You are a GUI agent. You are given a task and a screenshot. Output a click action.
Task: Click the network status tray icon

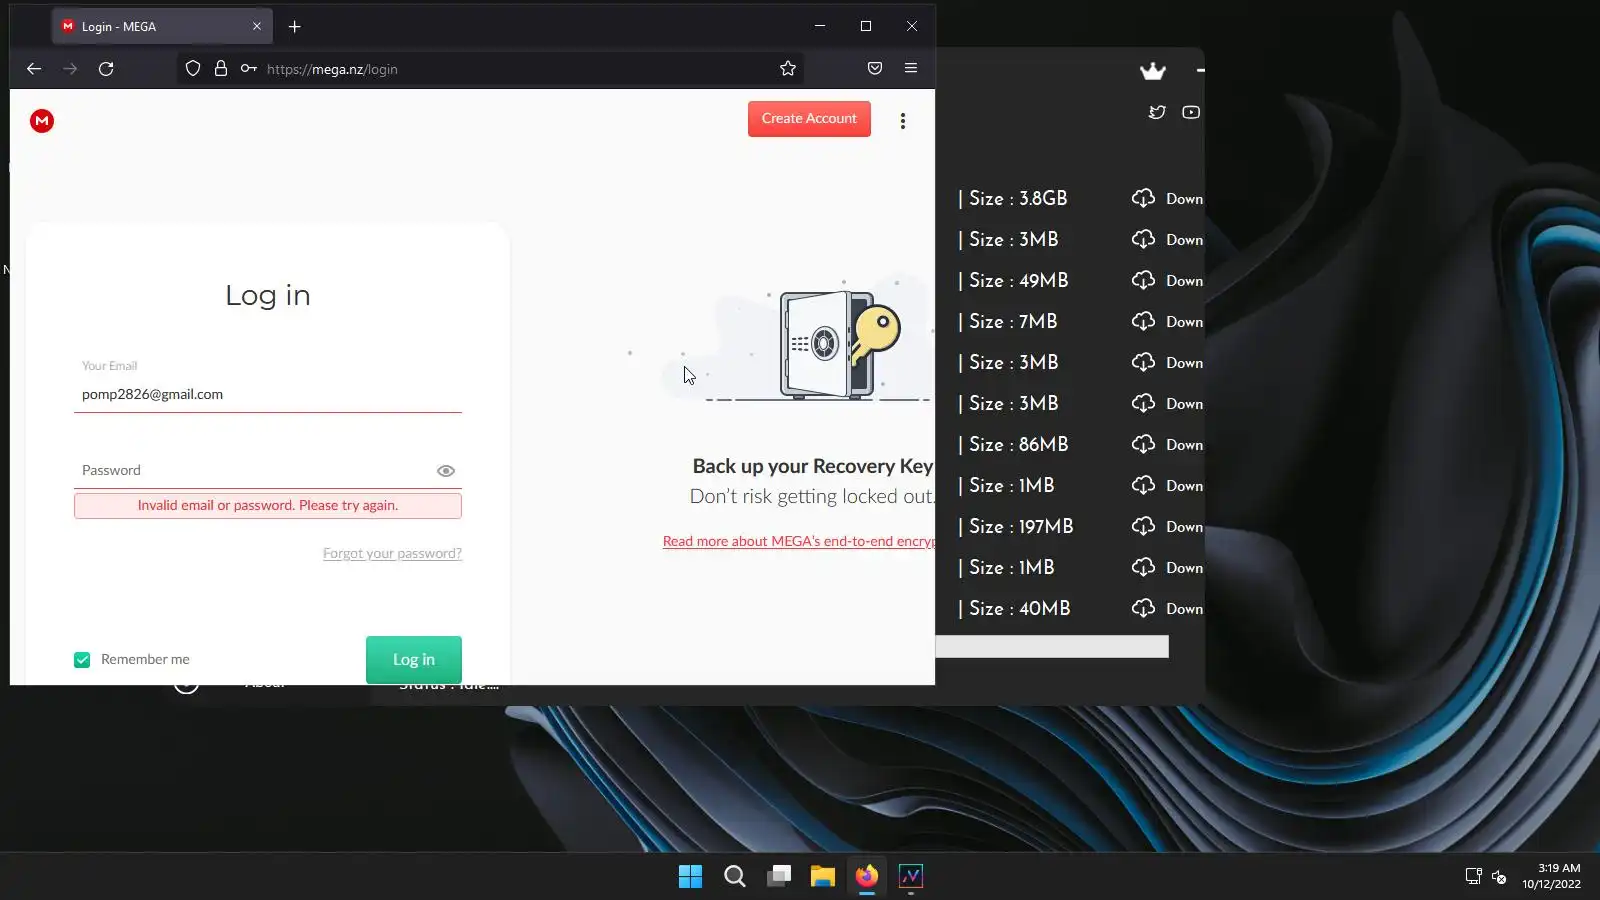click(x=1474, y=877)
